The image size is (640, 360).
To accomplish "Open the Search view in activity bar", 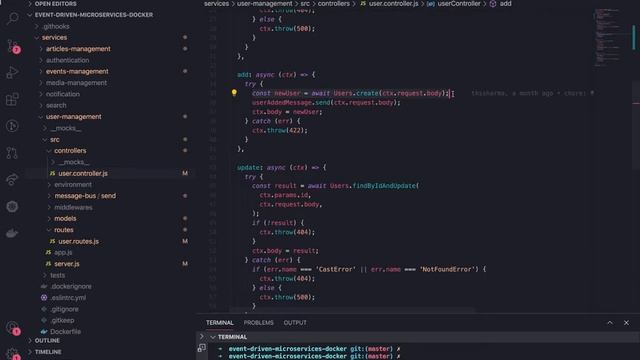I will click(x=13, y=18).
